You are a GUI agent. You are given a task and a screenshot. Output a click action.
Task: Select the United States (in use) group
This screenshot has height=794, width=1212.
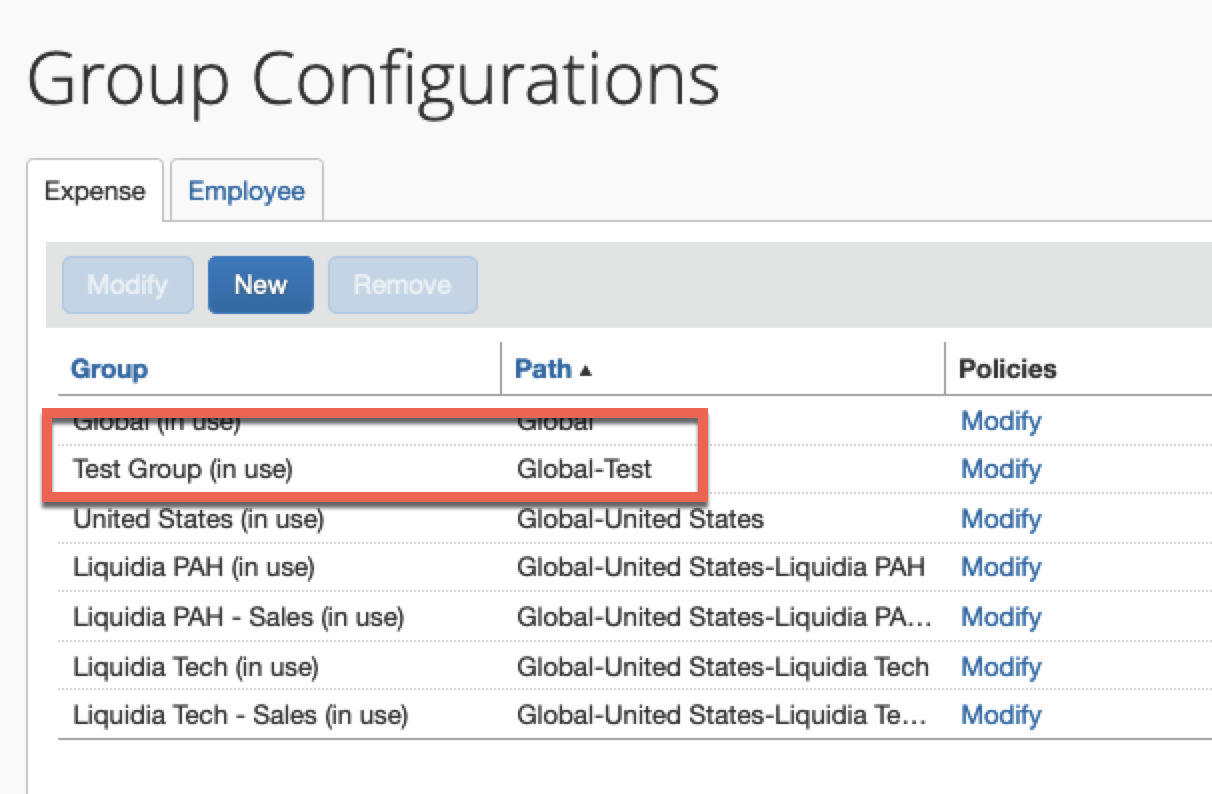198,519
